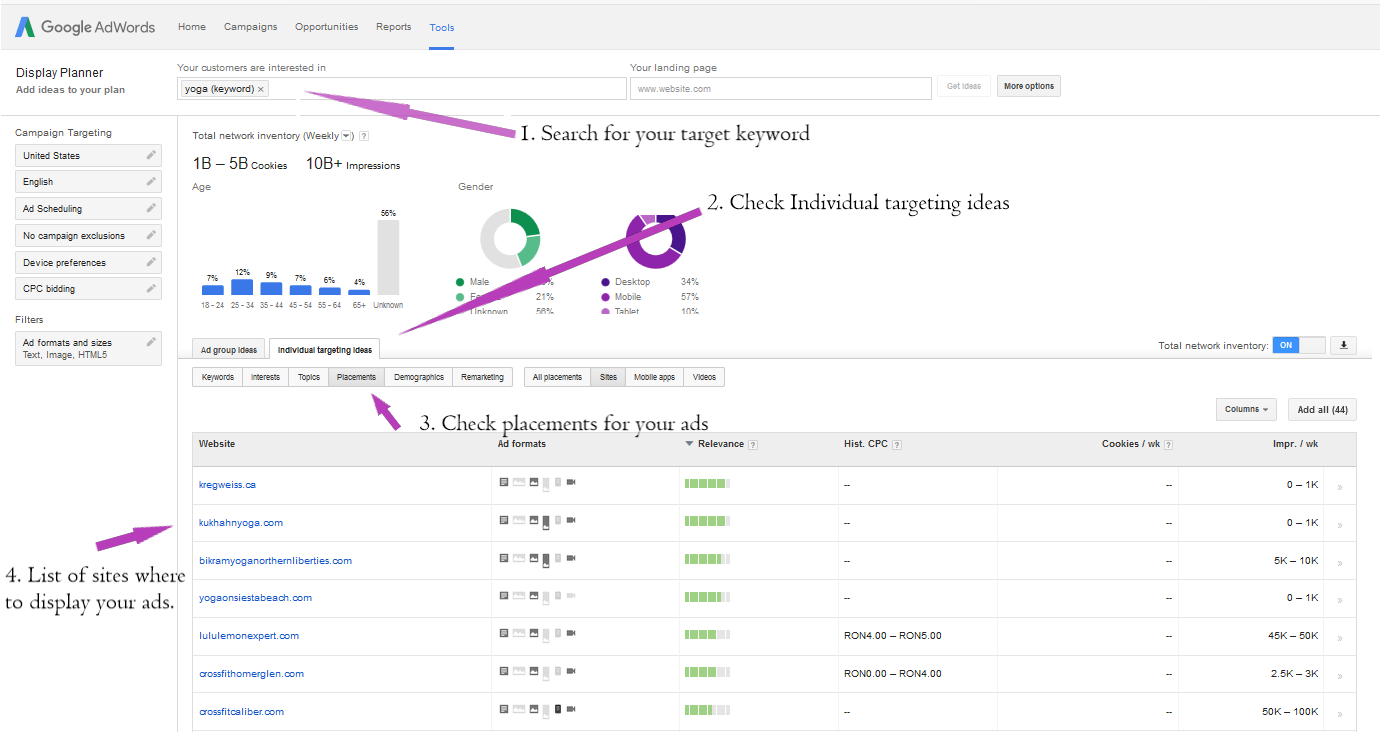Click the customer interests keyword field
The width and height of the screenshot is (1380, 732).
click(x=402, y=88)
